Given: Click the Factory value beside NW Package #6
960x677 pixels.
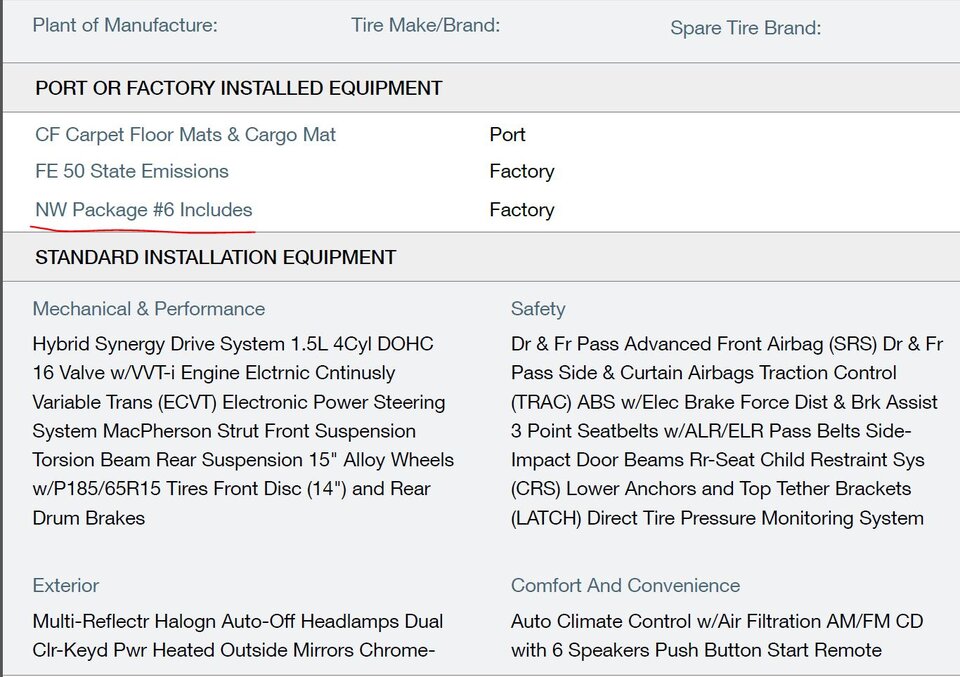Looking at the screenshot, I should 521,210.
